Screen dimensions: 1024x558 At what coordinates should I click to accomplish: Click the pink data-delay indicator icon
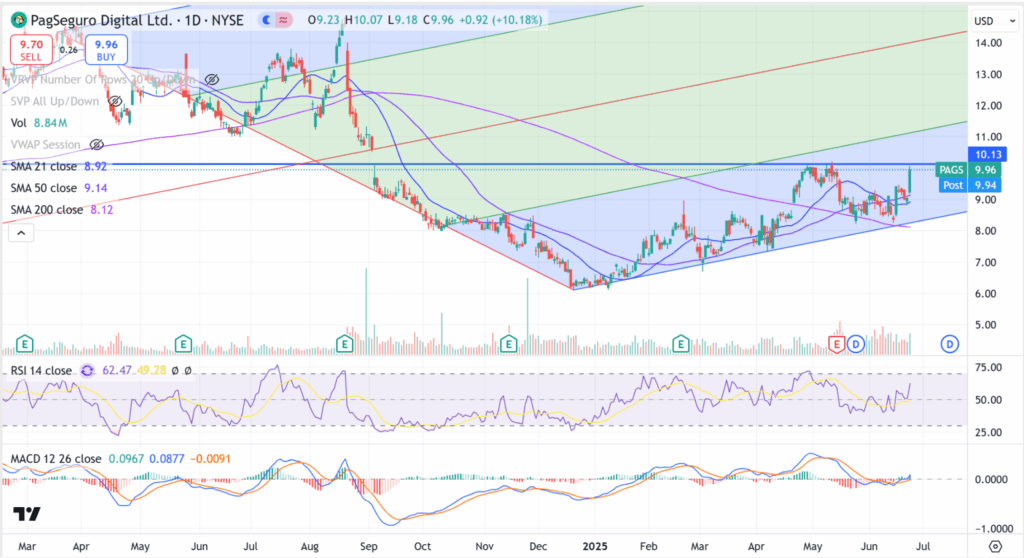(283, 20)
